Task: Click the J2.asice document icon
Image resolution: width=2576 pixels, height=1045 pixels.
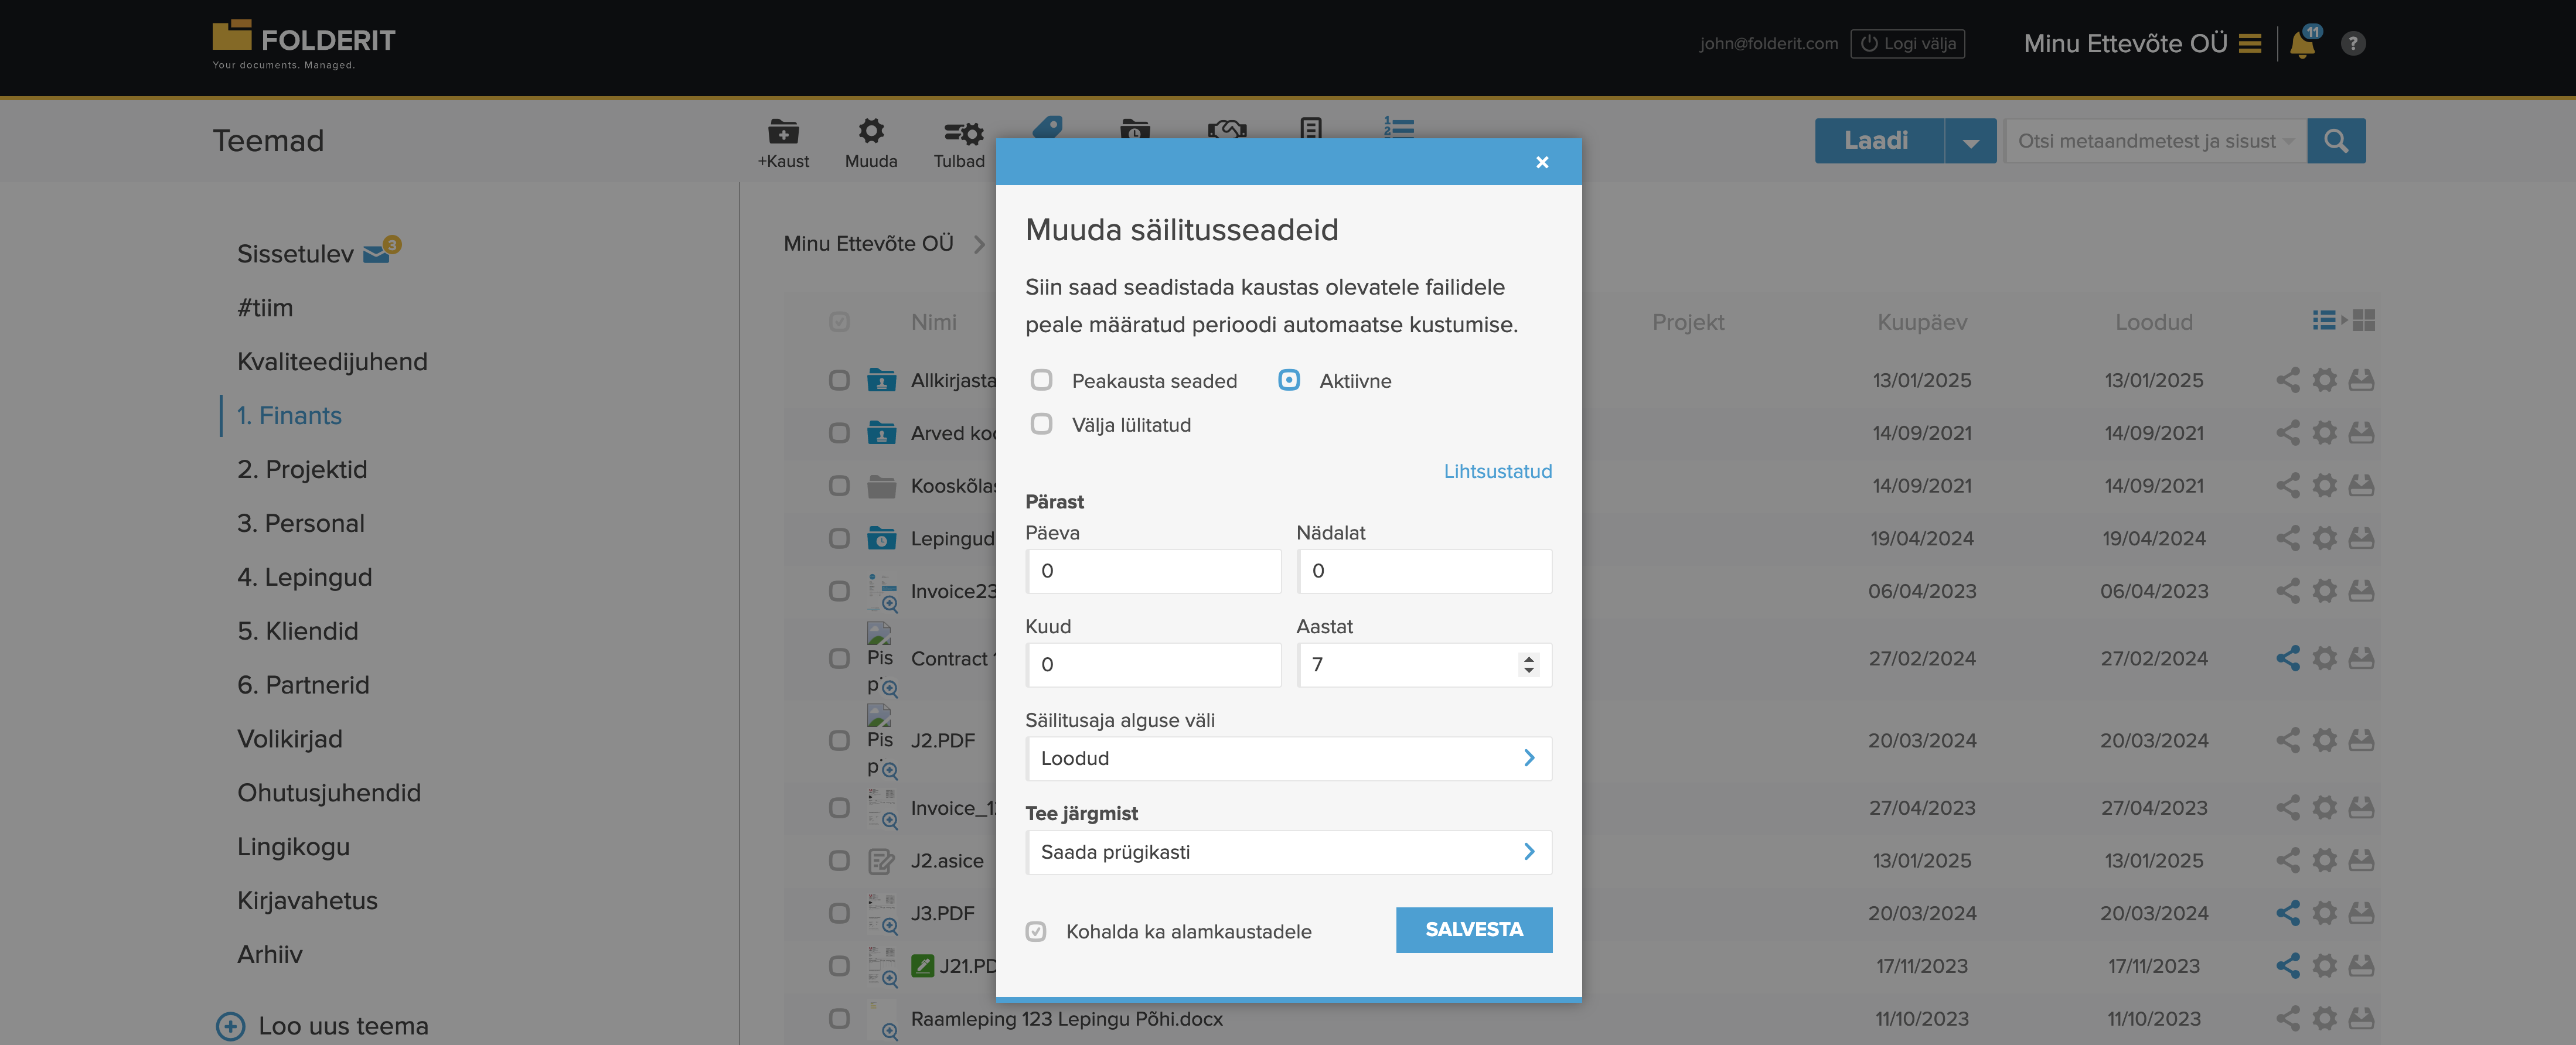Action: (881, 861)
